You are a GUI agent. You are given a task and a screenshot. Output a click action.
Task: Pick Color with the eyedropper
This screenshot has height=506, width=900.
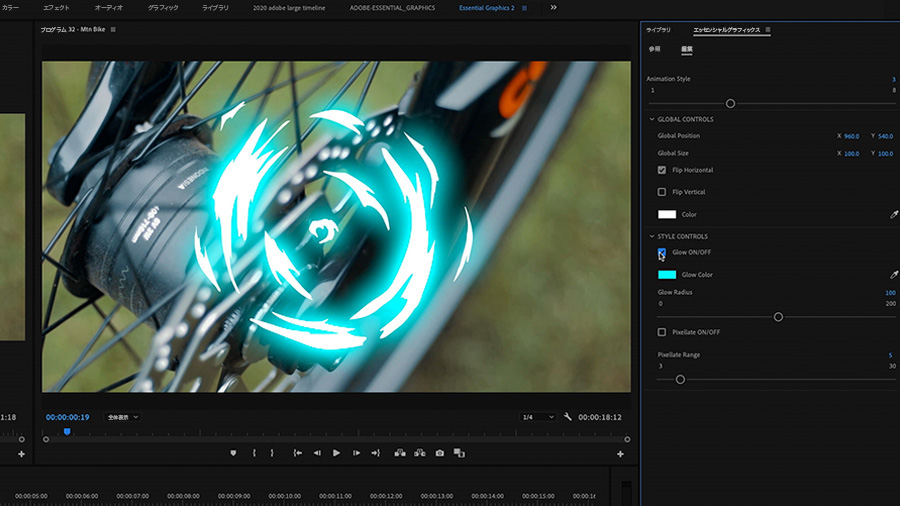click(894, 215)
